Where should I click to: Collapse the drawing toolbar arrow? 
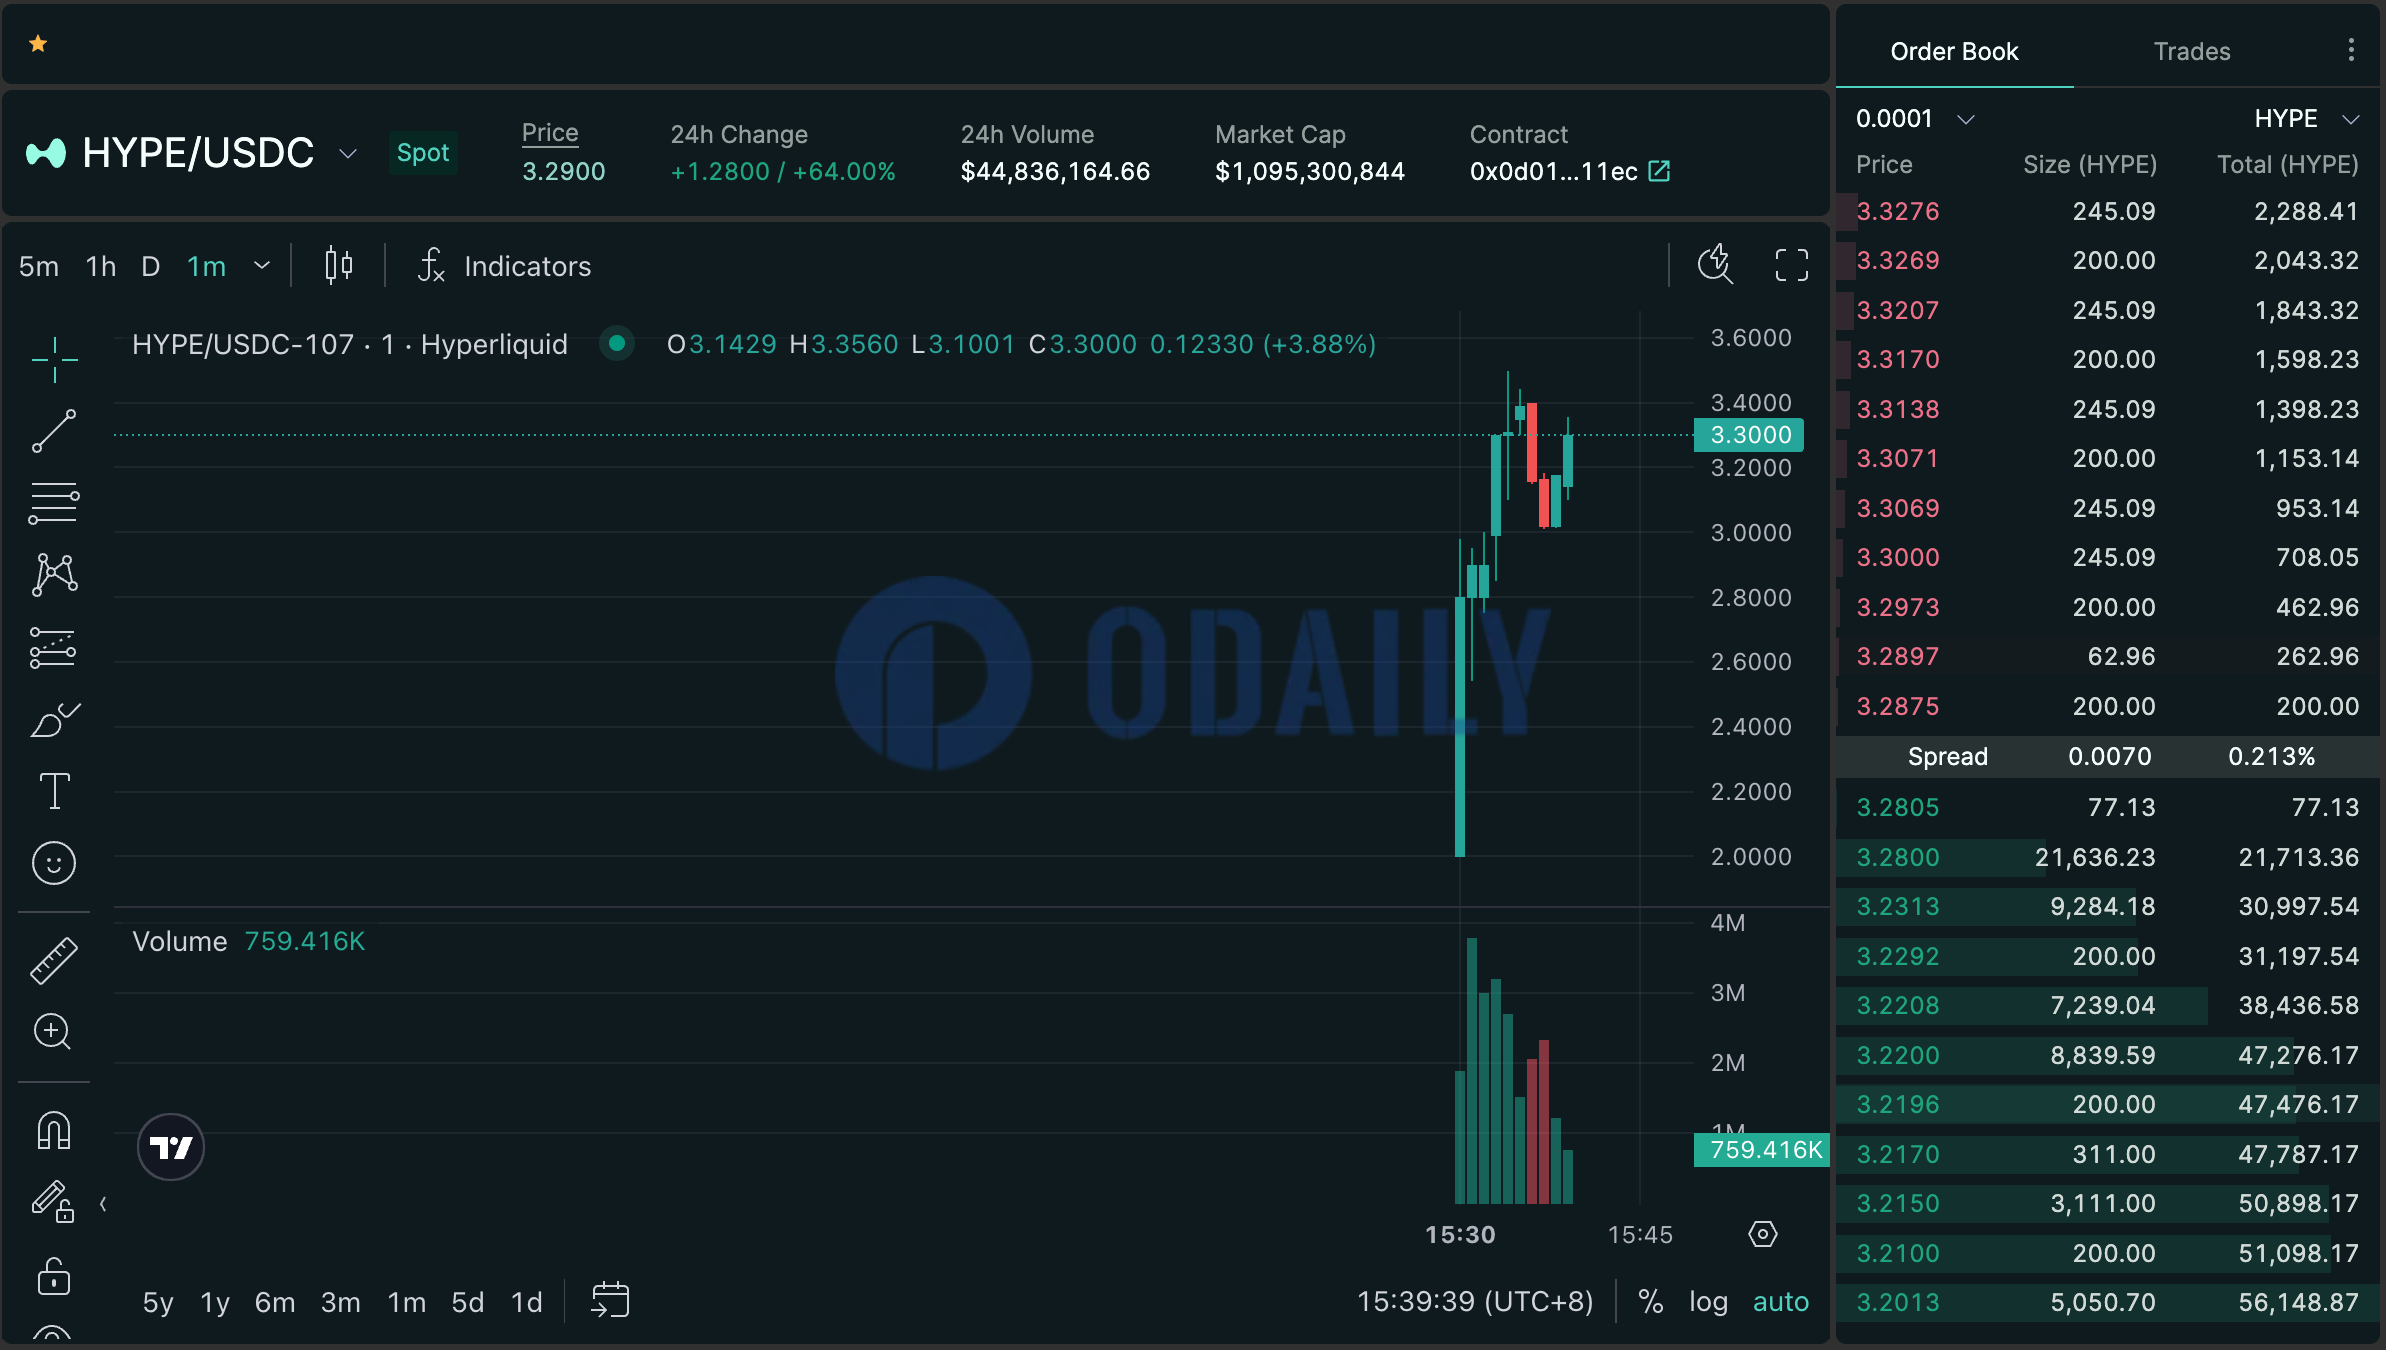(x=103, y=1204)
